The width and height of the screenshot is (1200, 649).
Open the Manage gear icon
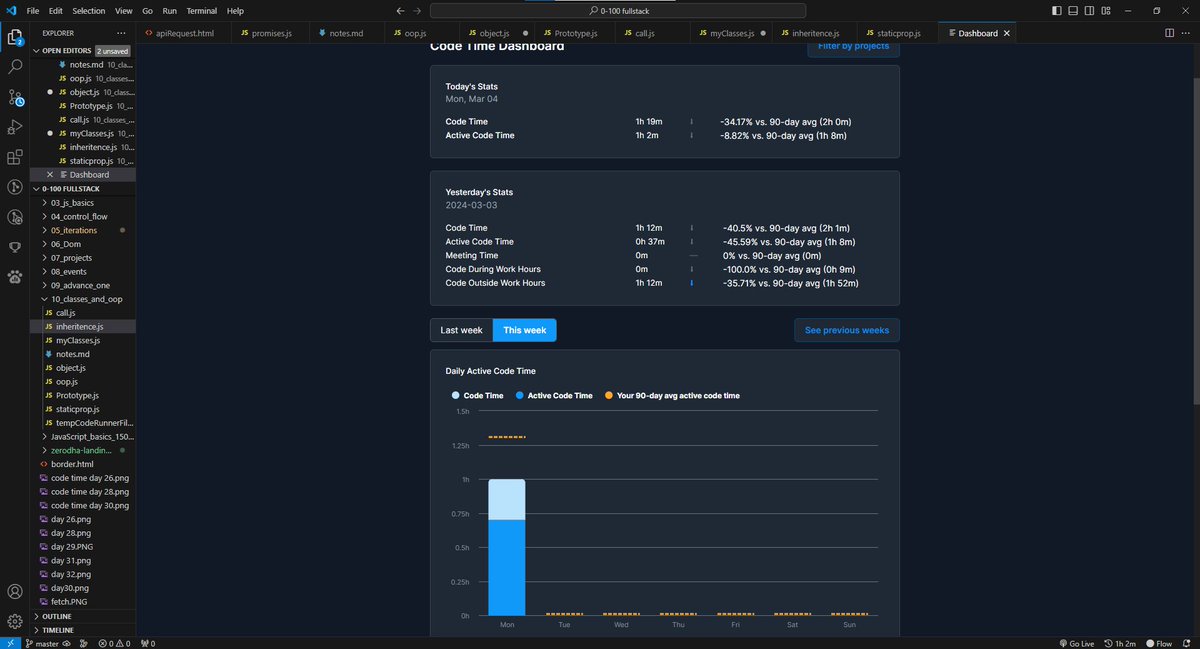pos(15,622)
